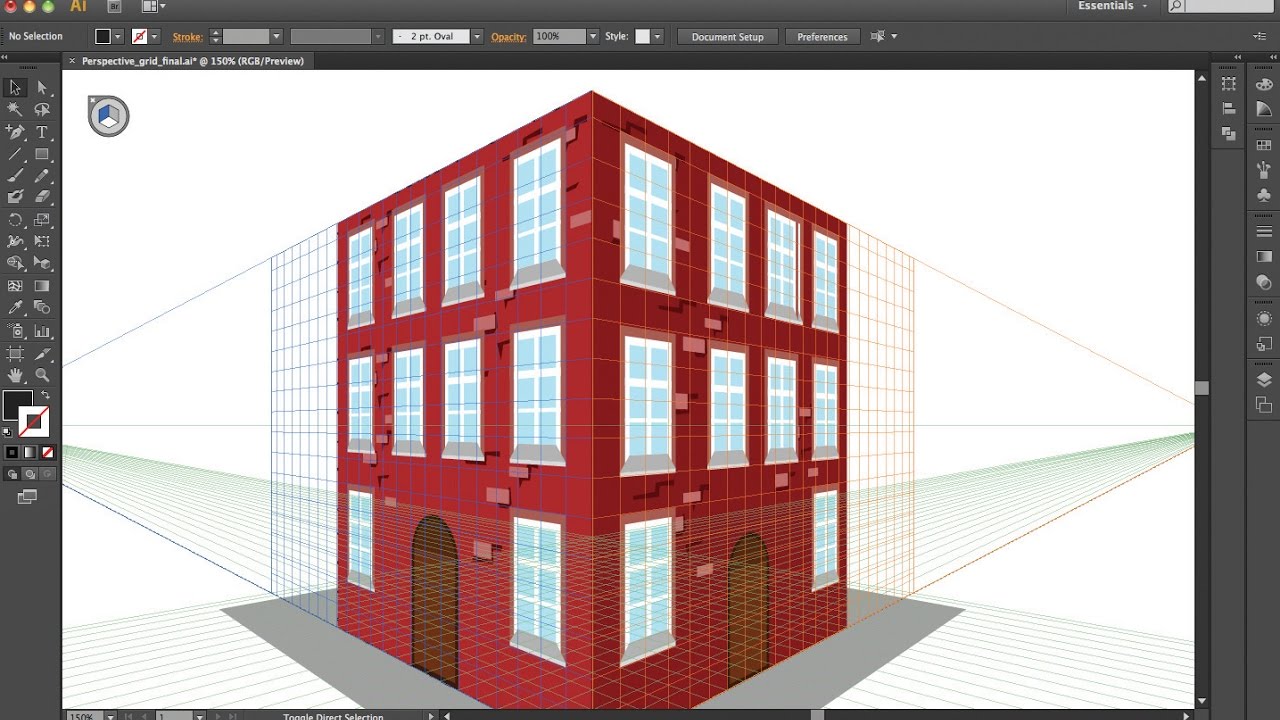The image size is (1280, 720).
Task: Select the Symbol Sprayer tool
Action: click(x=15, y=331)
